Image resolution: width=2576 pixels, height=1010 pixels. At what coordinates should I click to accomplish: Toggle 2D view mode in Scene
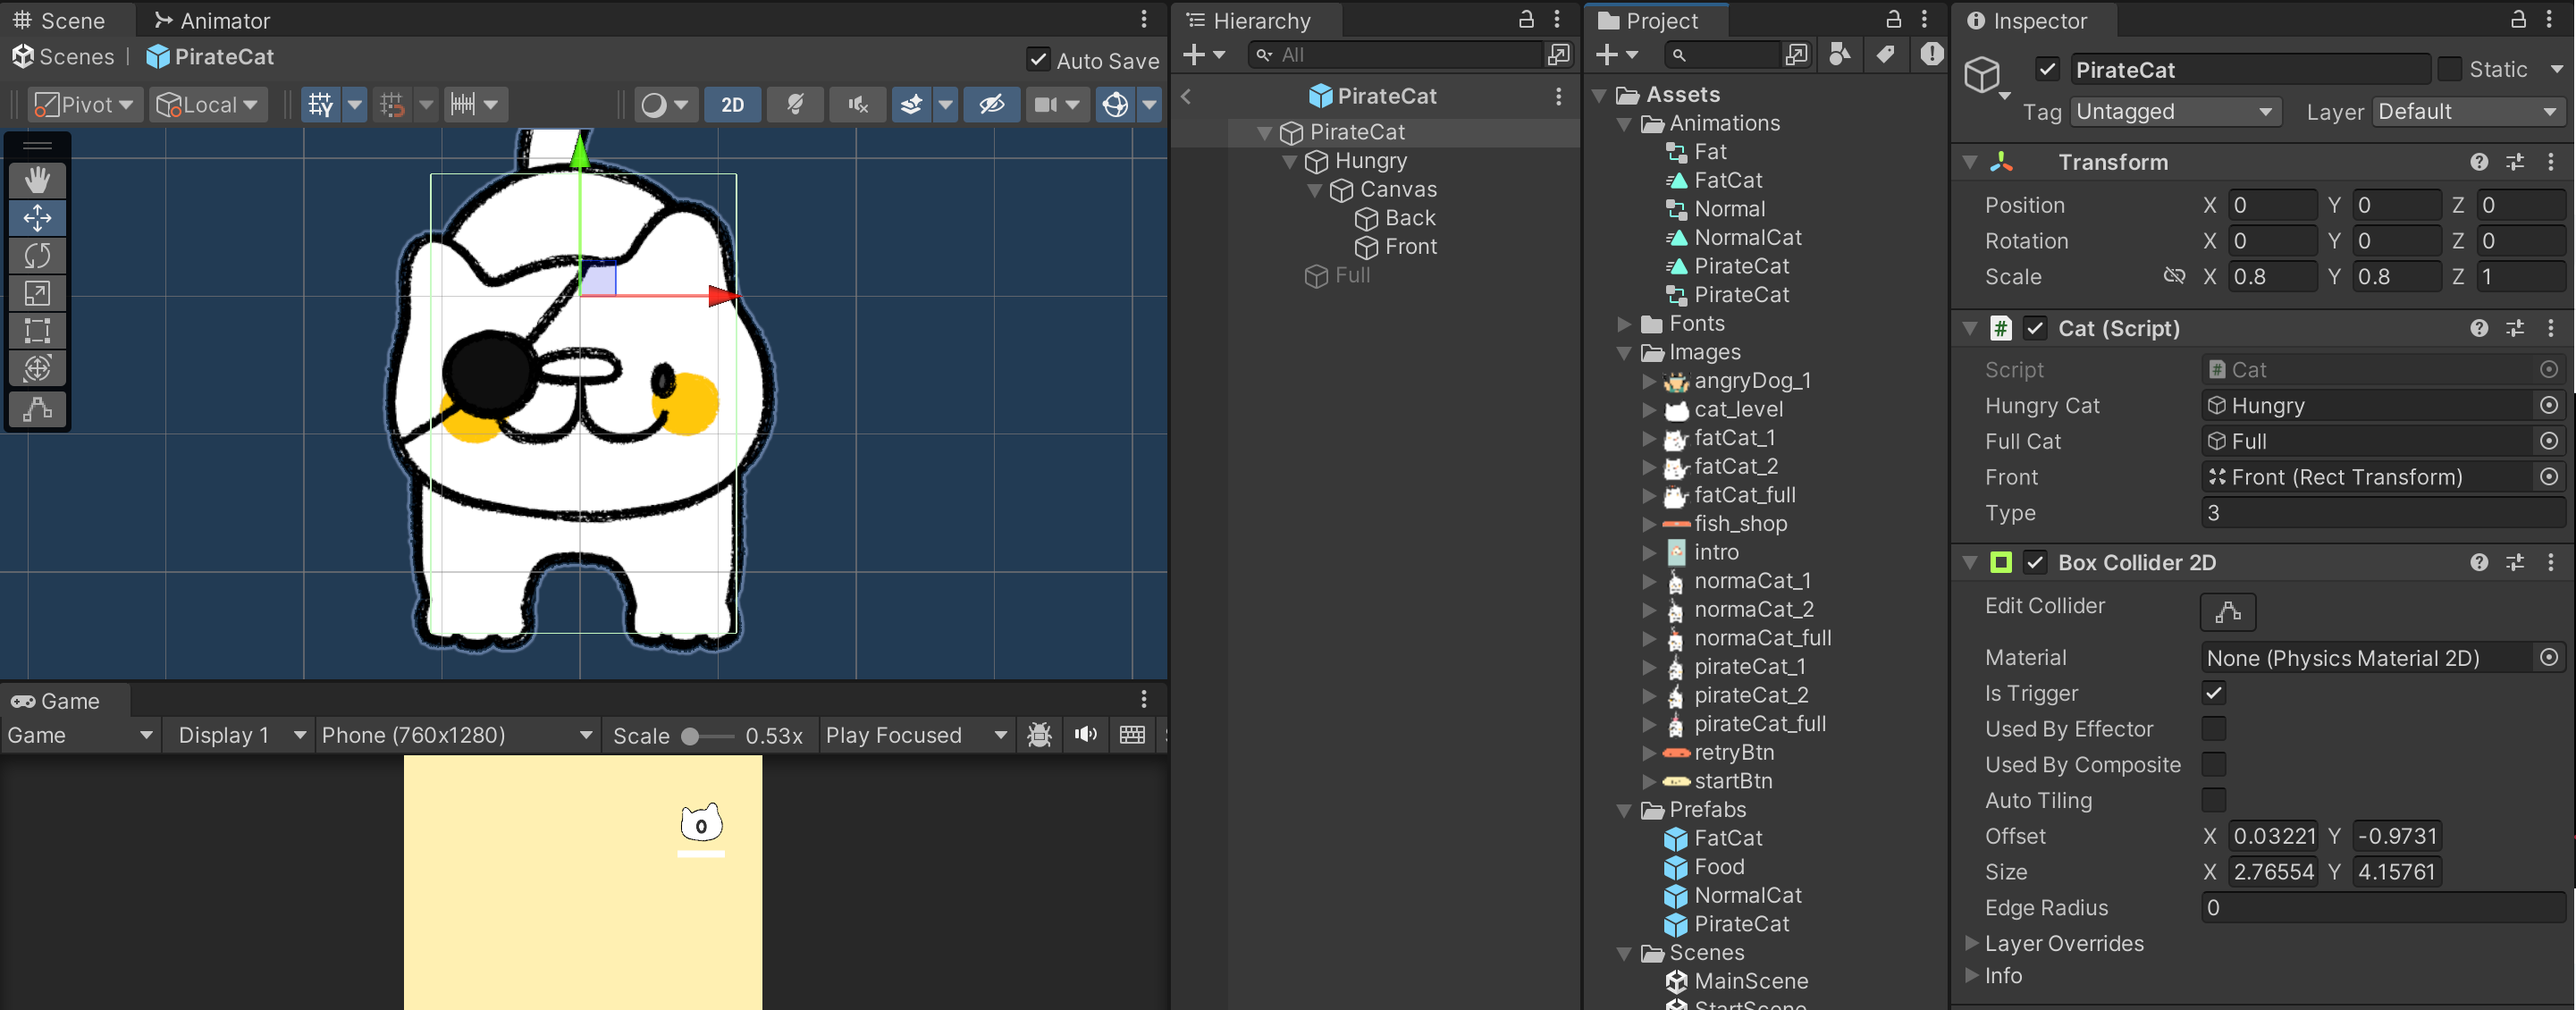732,104
